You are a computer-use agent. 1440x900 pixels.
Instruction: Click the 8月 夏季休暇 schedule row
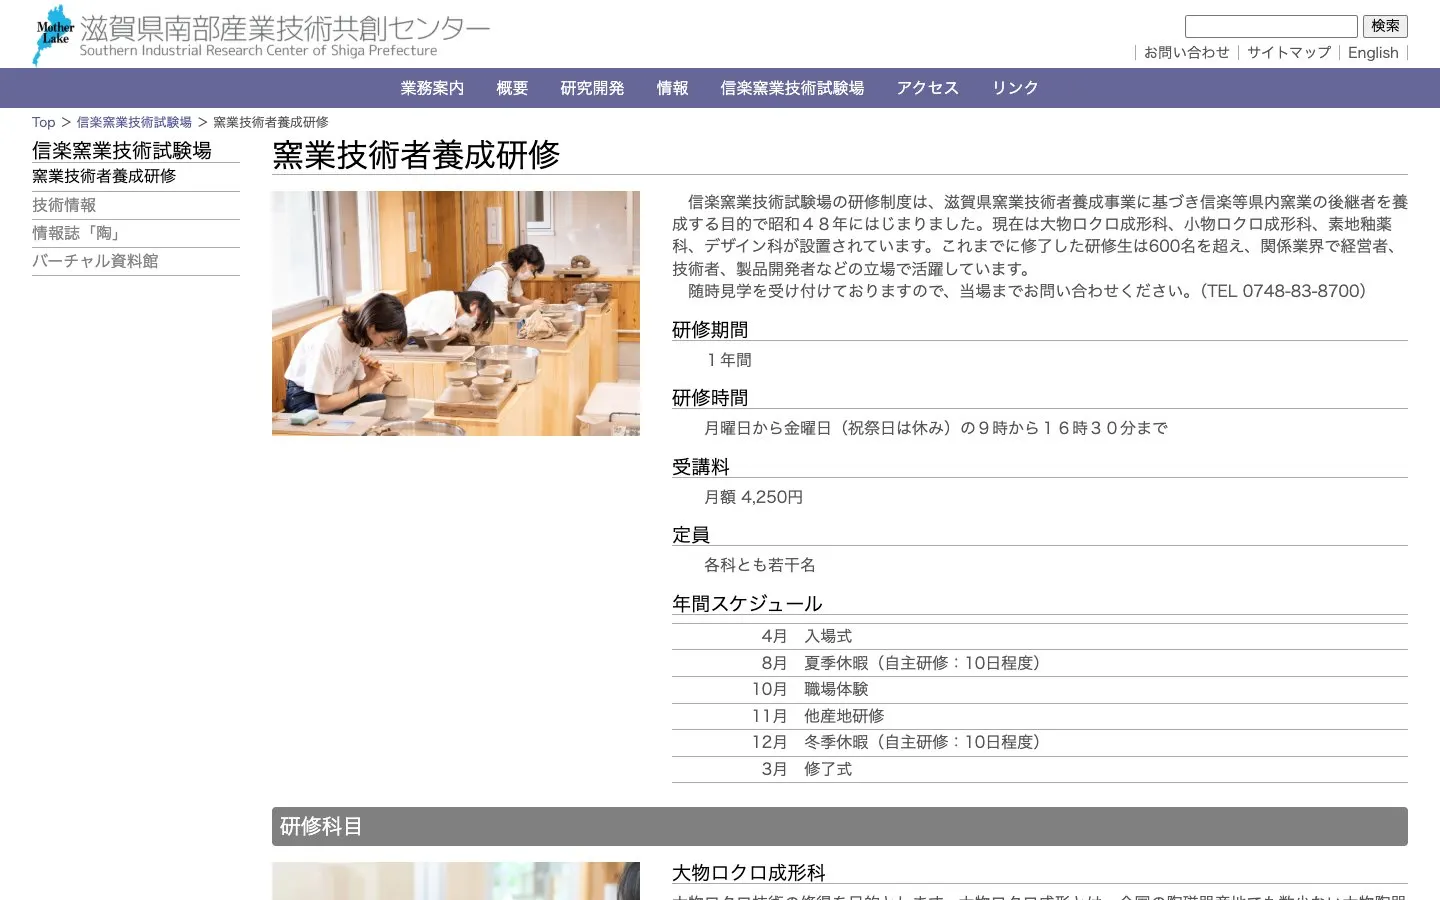[1040, 663]
